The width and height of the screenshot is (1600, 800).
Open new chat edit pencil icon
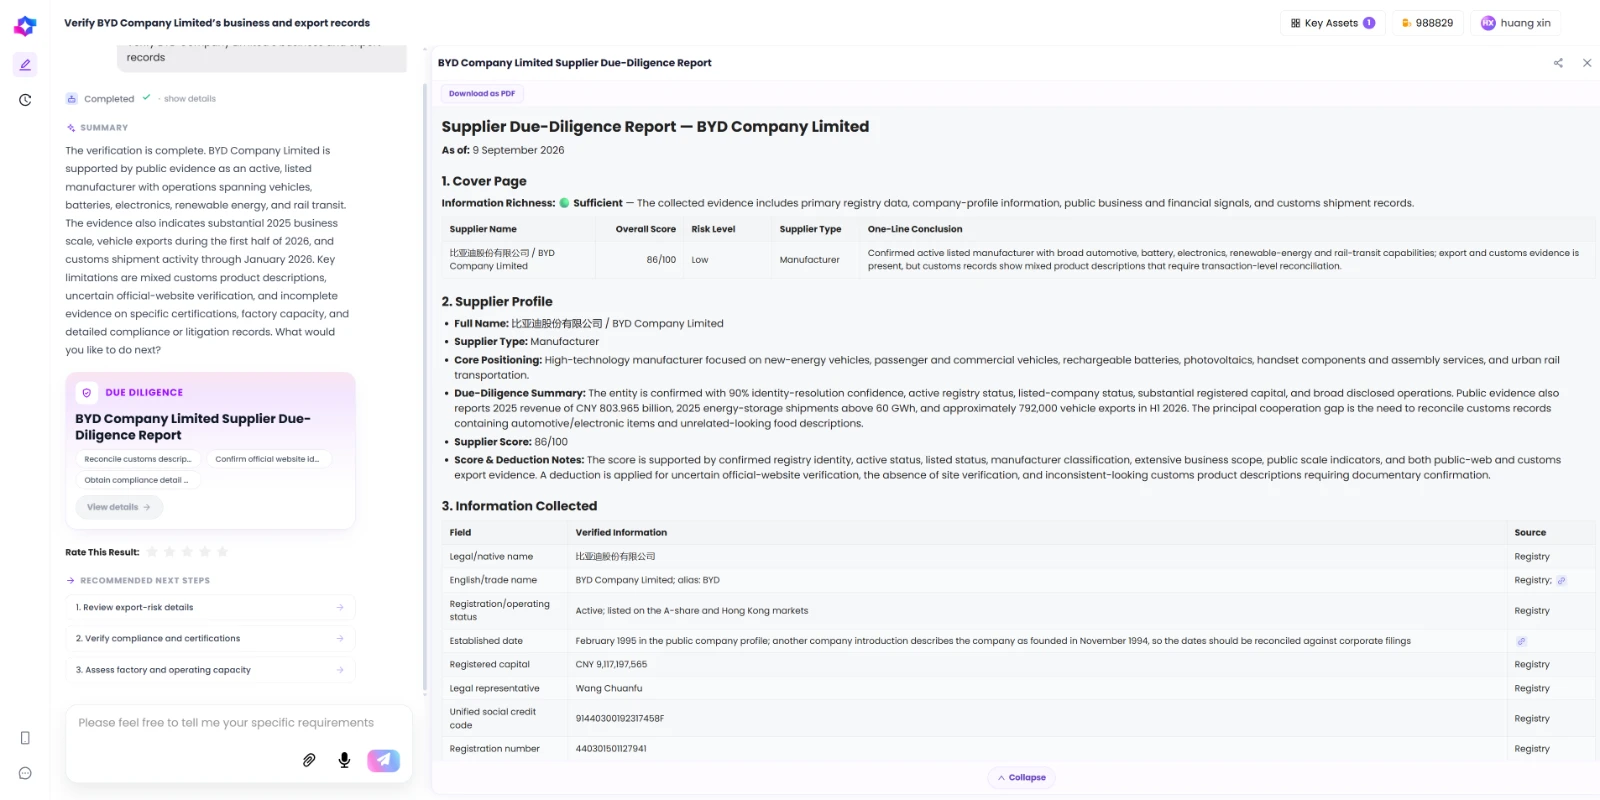pyautogui.click(x=25, y=65)
